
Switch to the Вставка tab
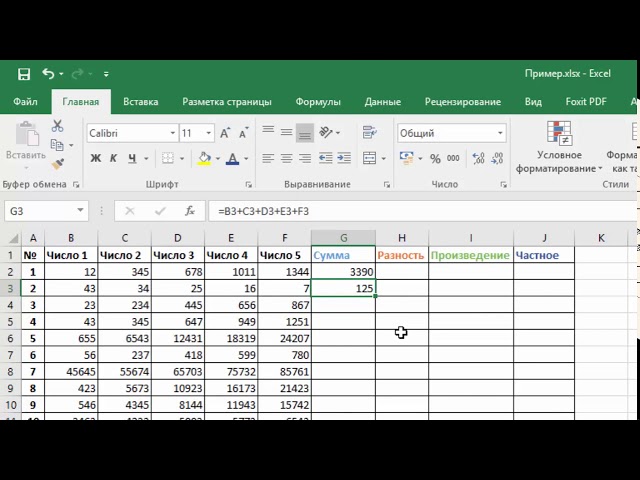pos(140,102)
